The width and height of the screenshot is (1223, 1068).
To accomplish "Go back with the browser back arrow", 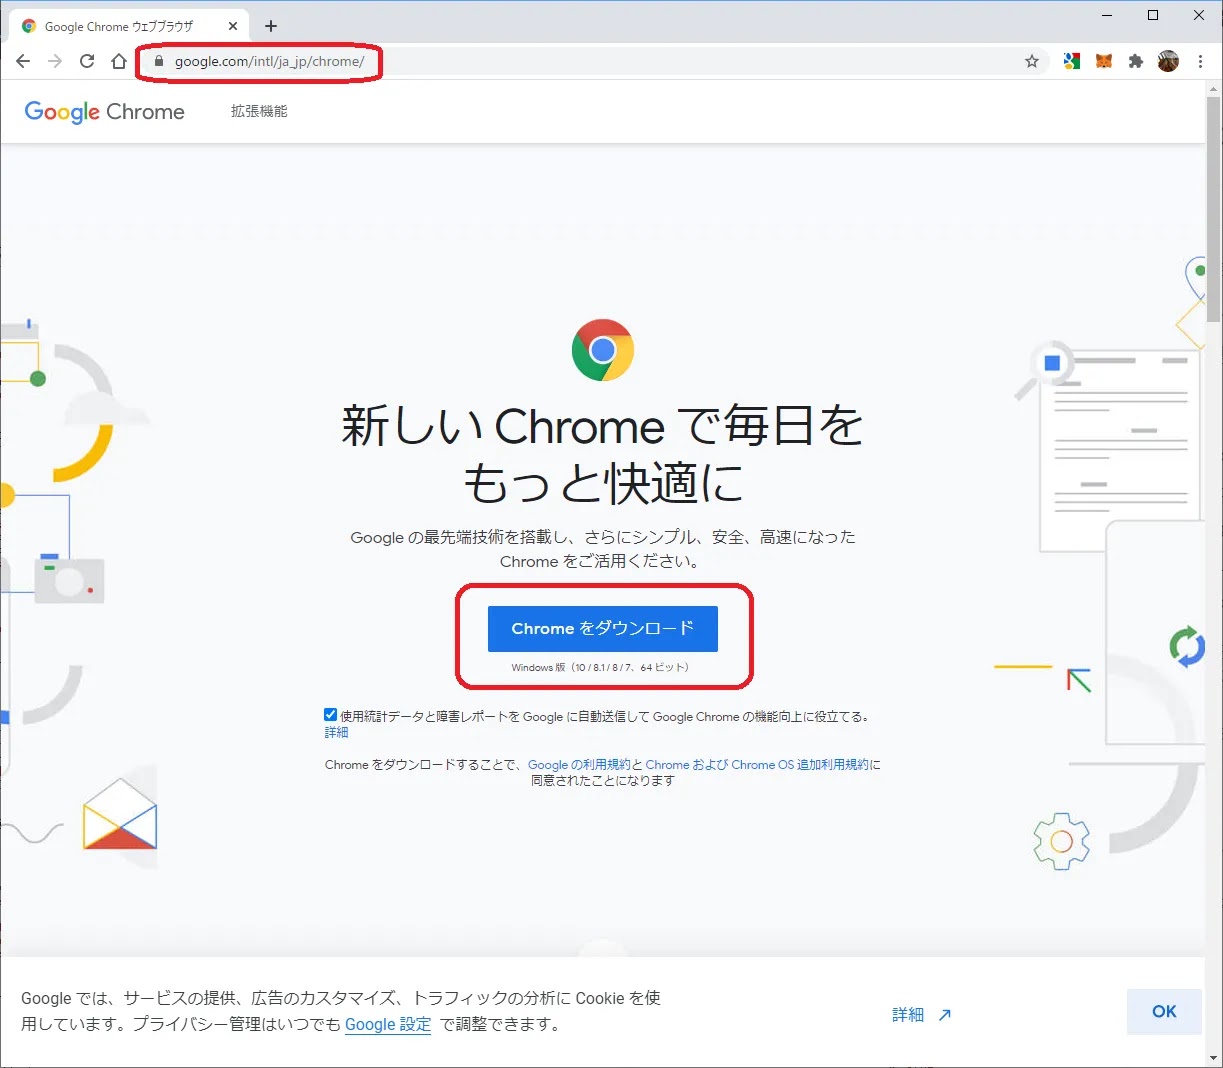I will [23, 61].
